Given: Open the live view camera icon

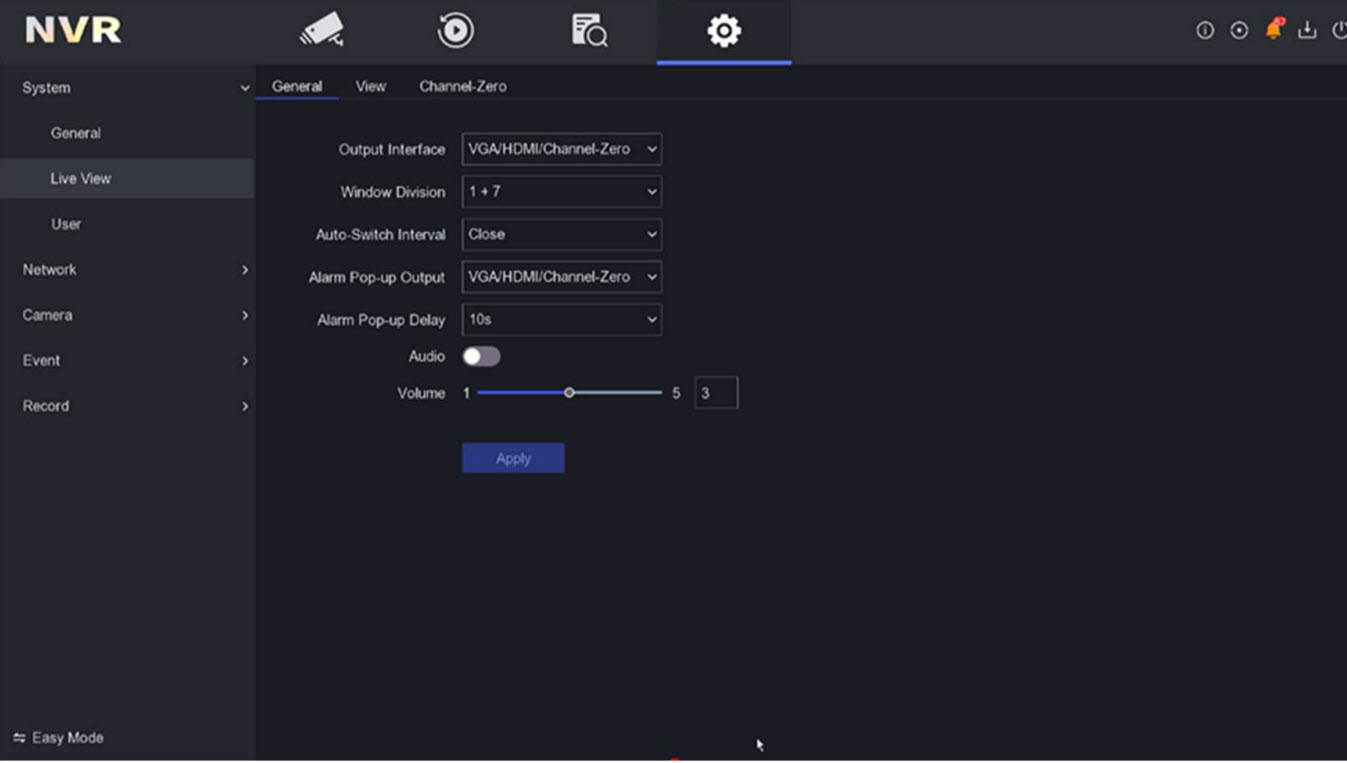Looking at the screenshot, I should (x=322, y=30).
